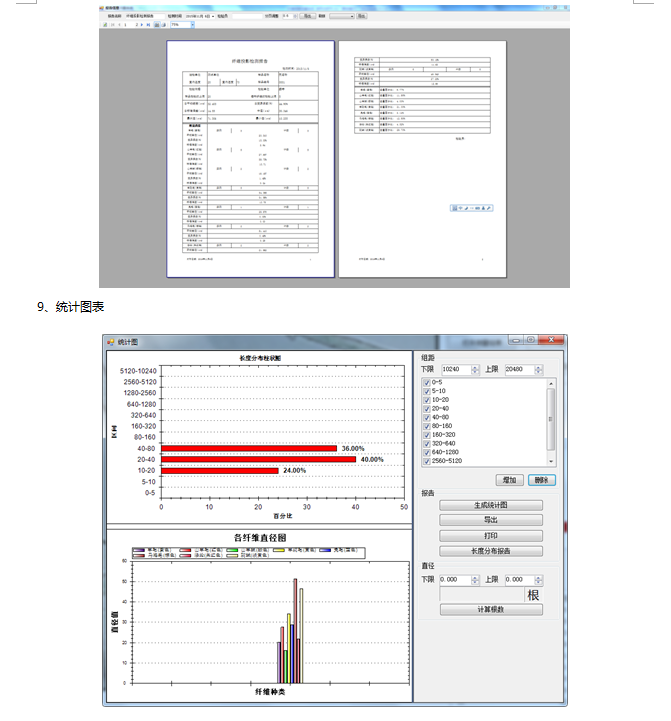The height and width of the screenshot is (721, 671).
Task: Click the 组距 上限 spinner arrows
Action: click(542, 369)
